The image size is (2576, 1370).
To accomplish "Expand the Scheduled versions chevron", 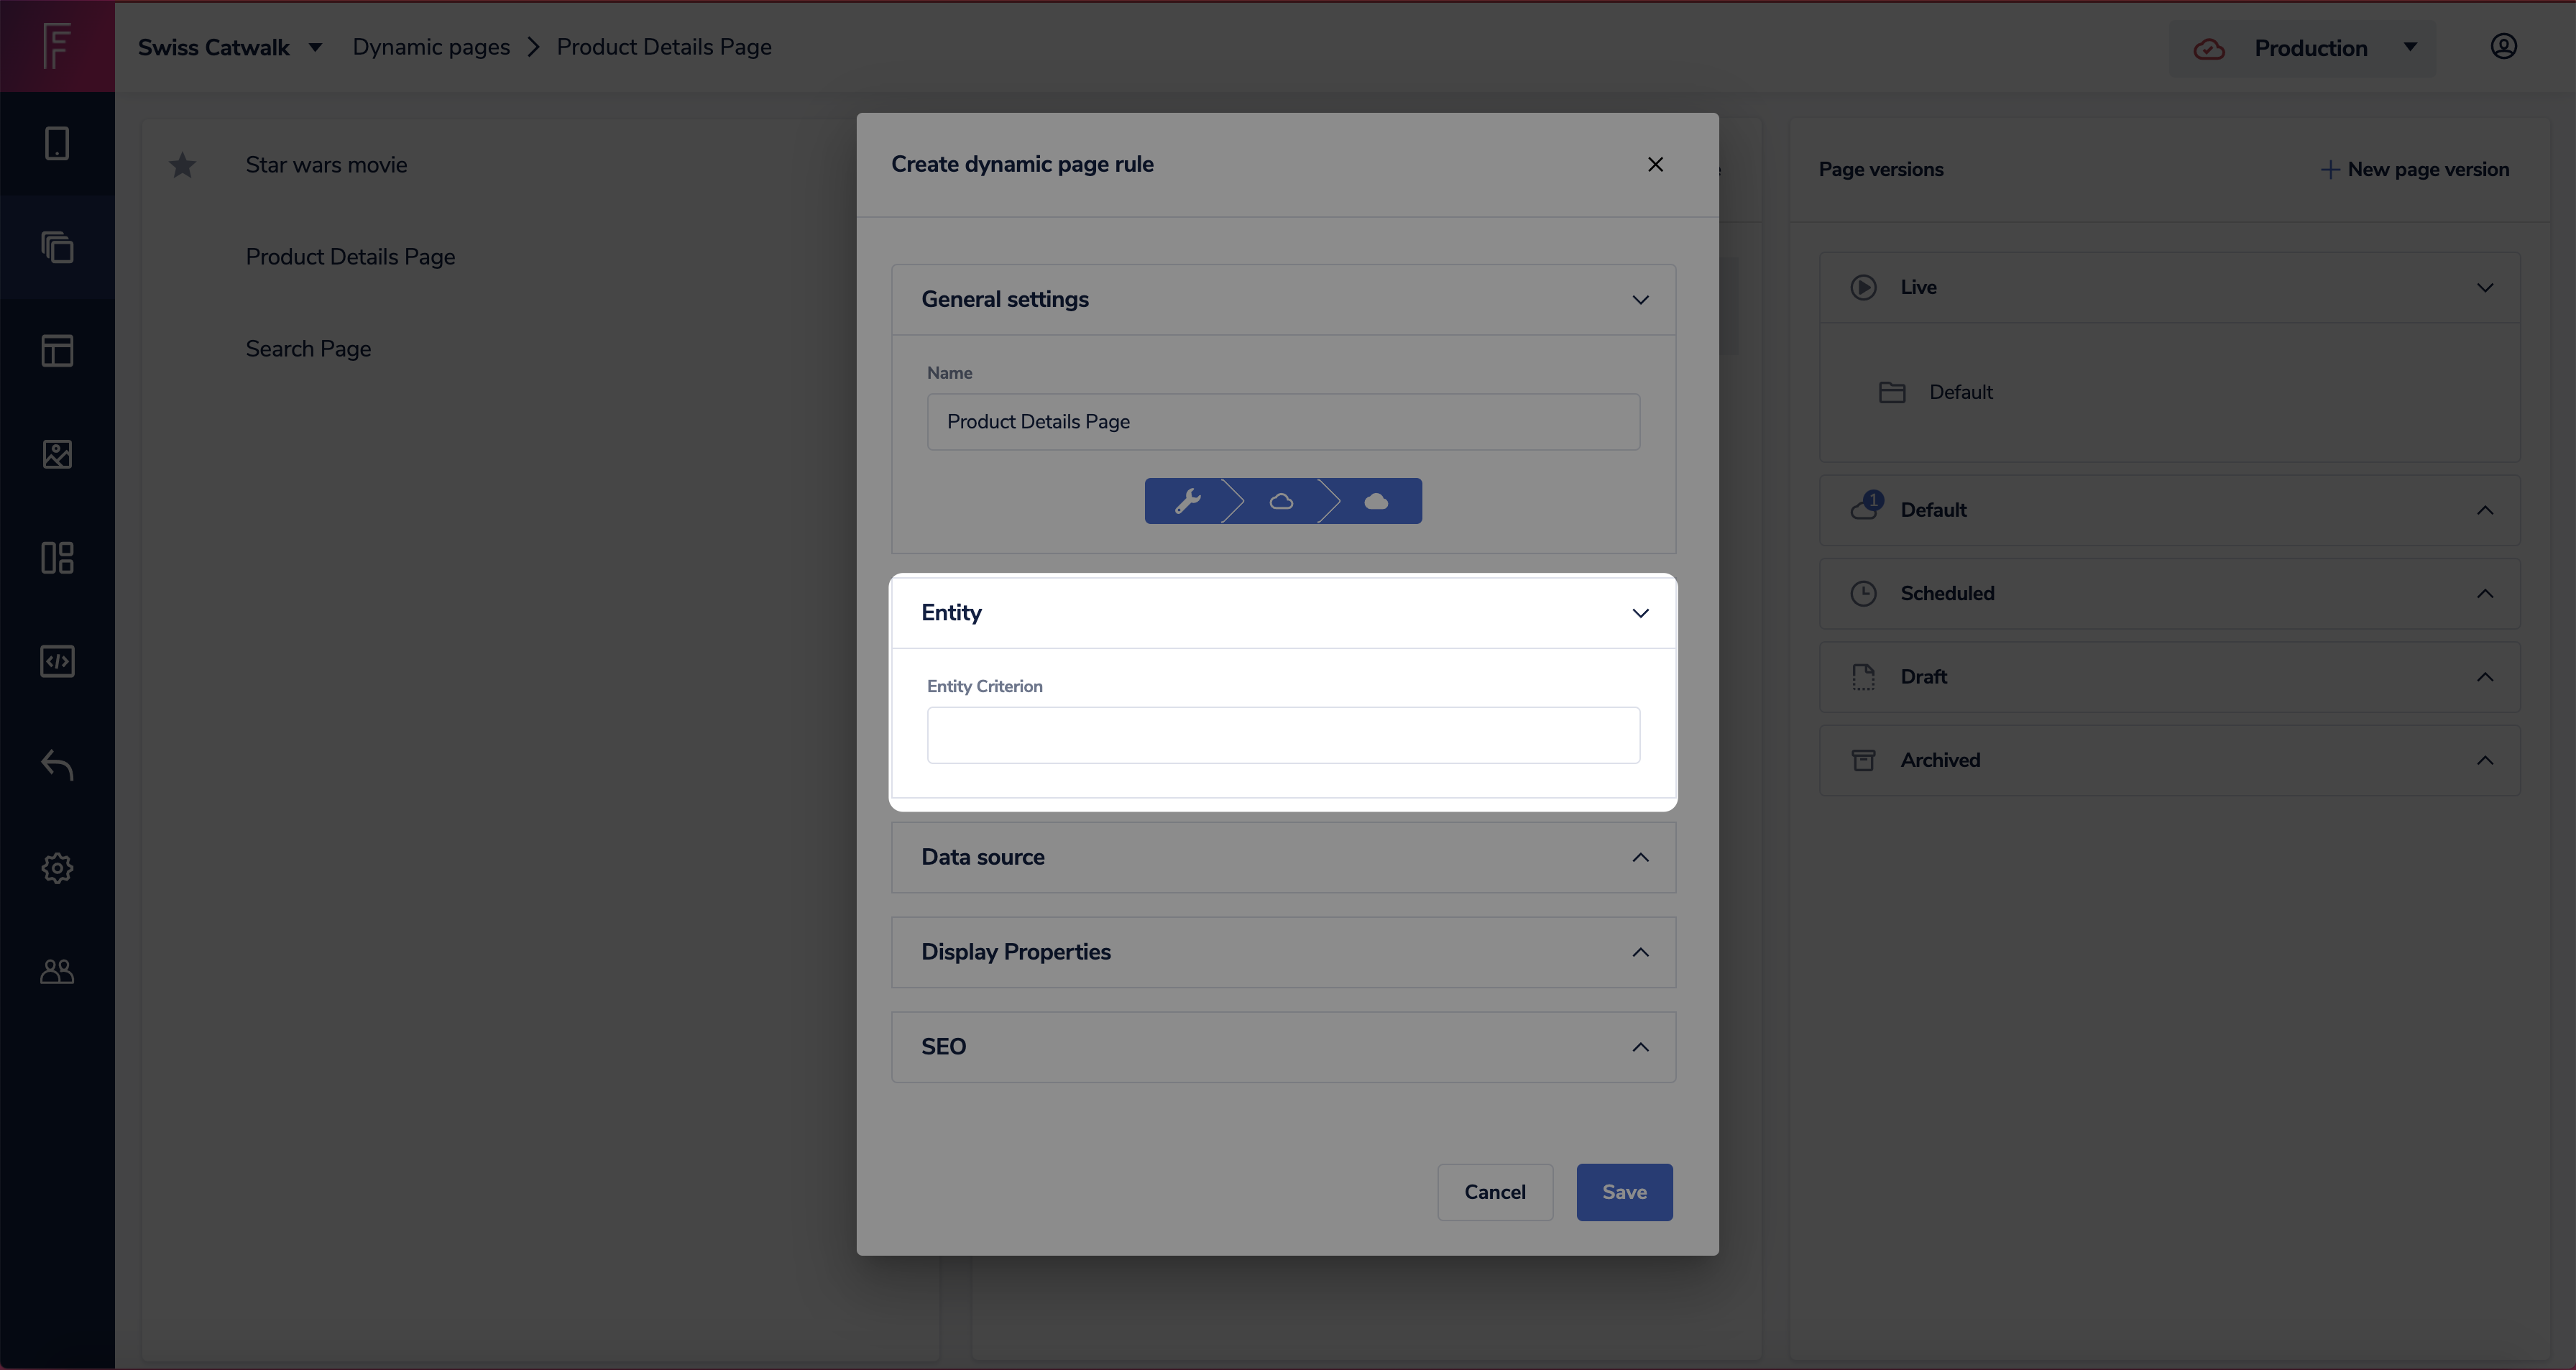I will tap(2485, 593).
